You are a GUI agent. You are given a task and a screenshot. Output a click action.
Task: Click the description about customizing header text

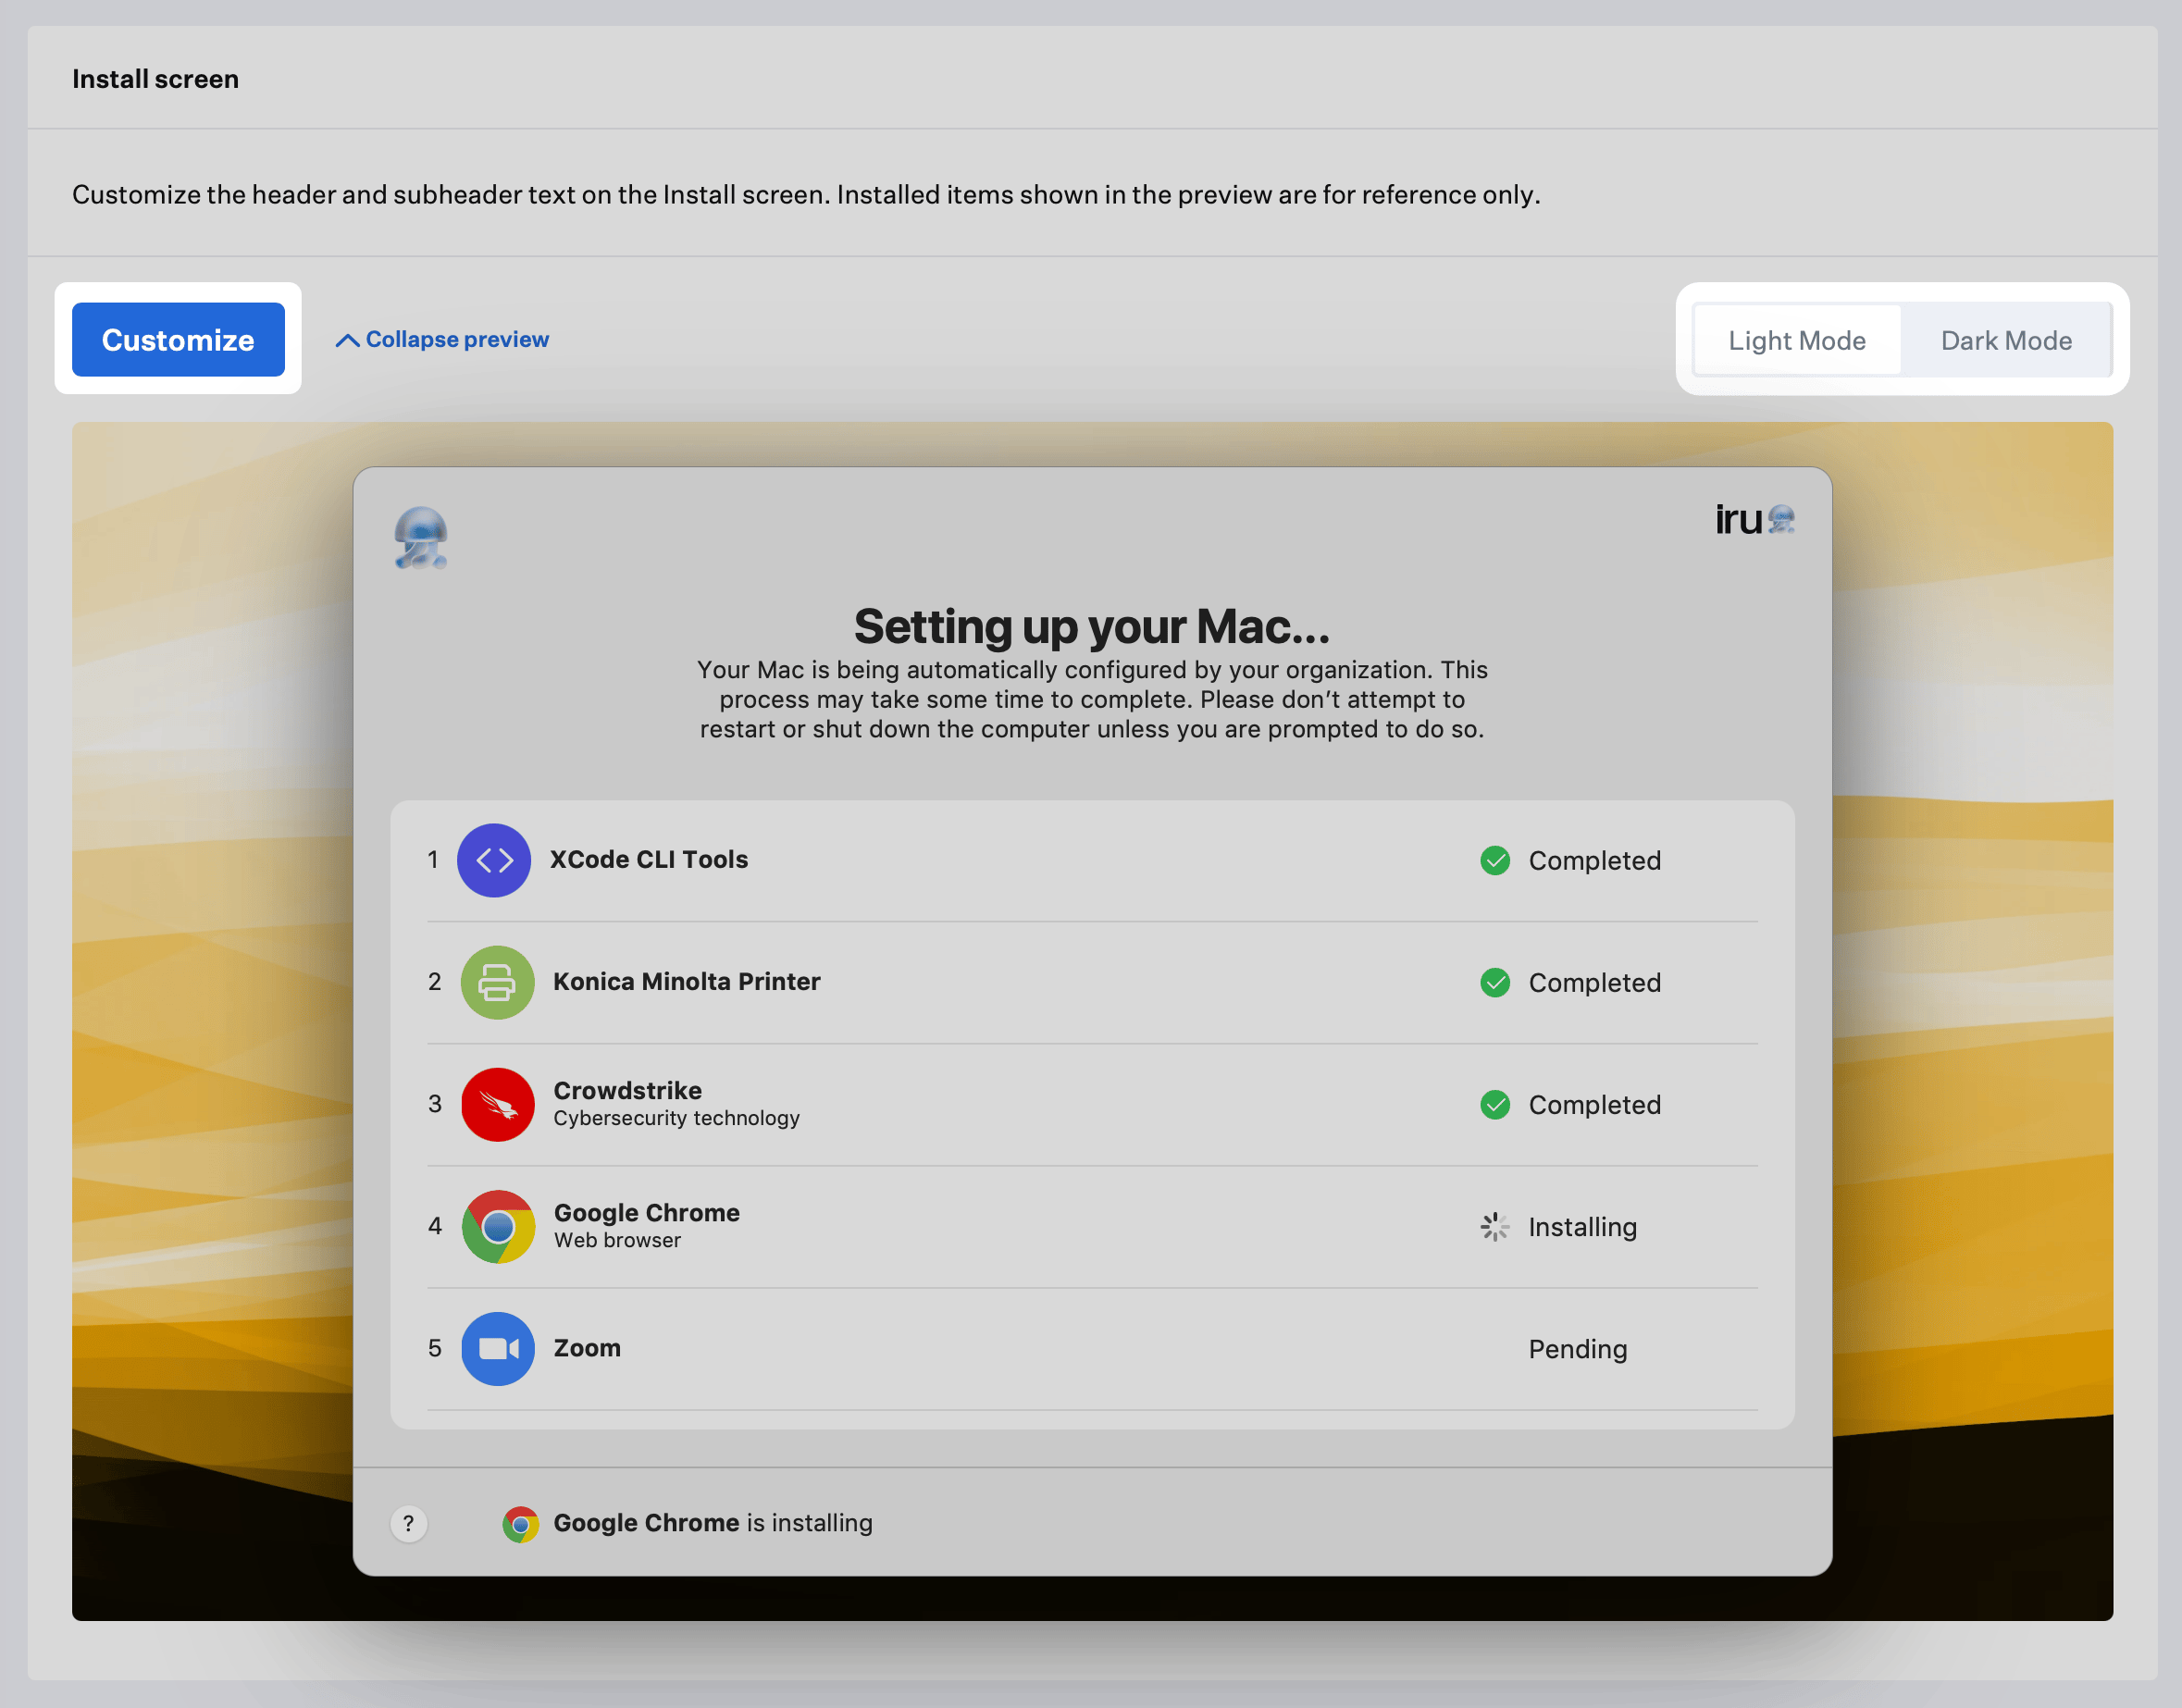click(806, 194)
